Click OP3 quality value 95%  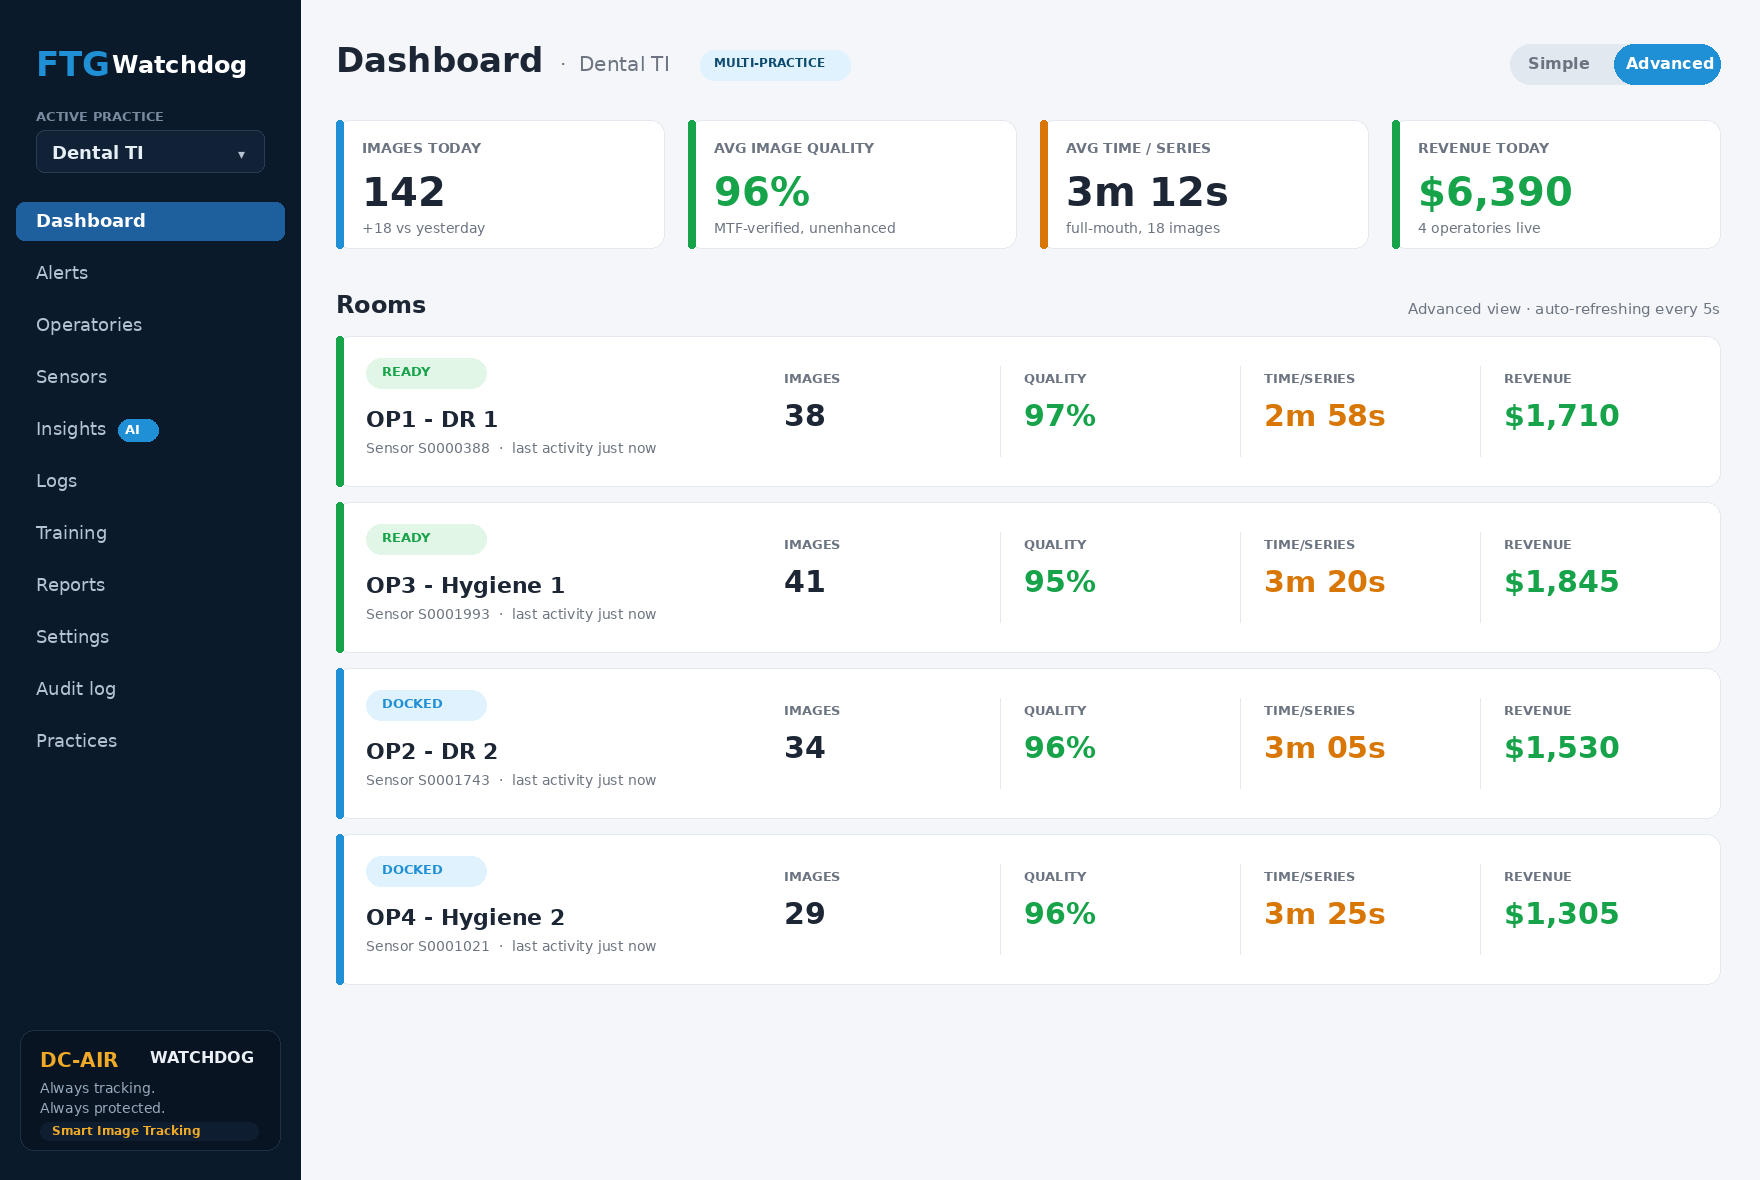tap(1060, 582)
